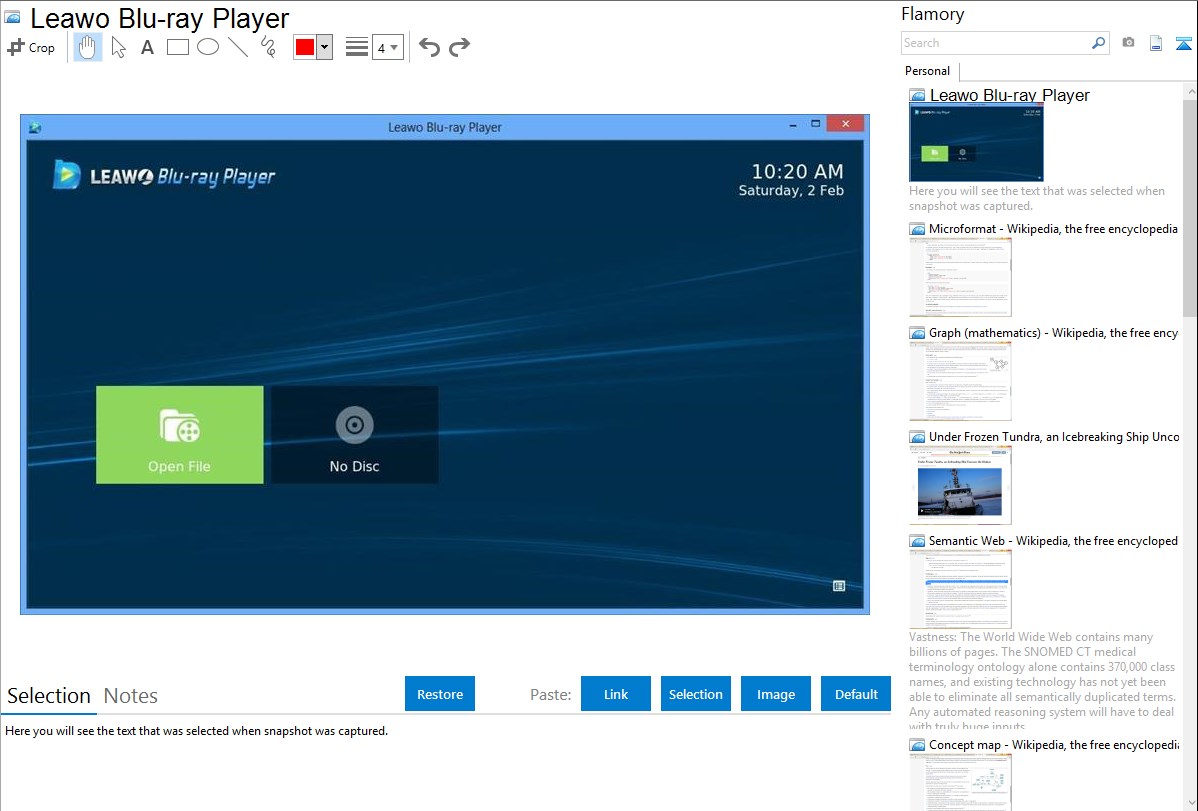
Task: Click the red color swatch
Action: pos(305,47)
